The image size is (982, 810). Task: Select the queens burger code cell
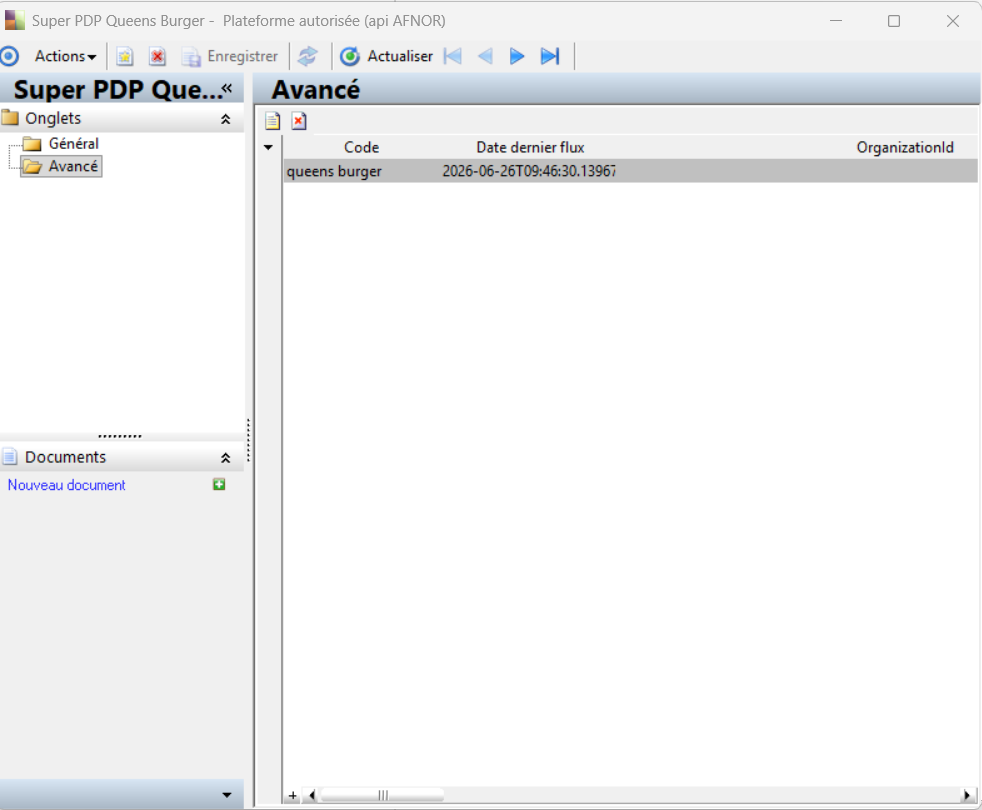[361, 171]
